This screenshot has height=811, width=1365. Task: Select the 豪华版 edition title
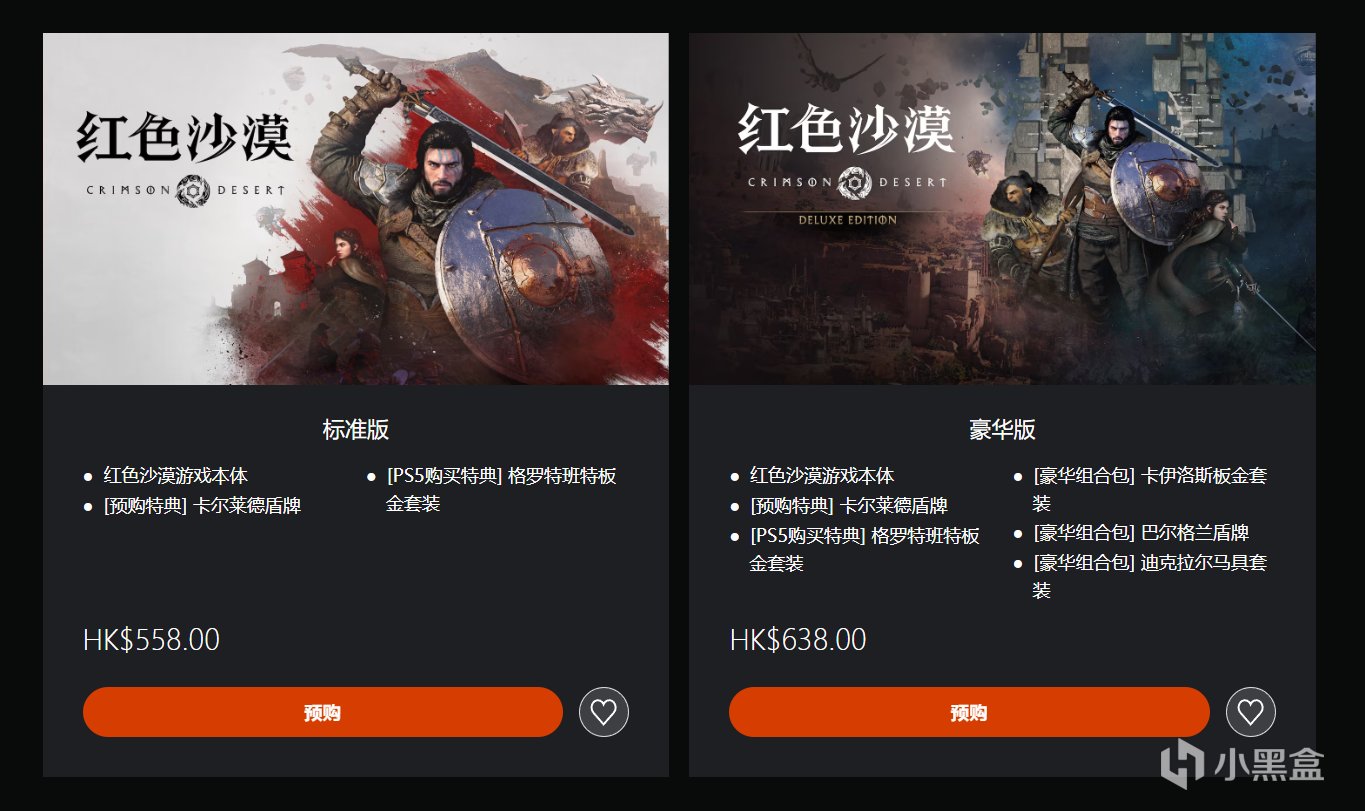coord(1003,430)
